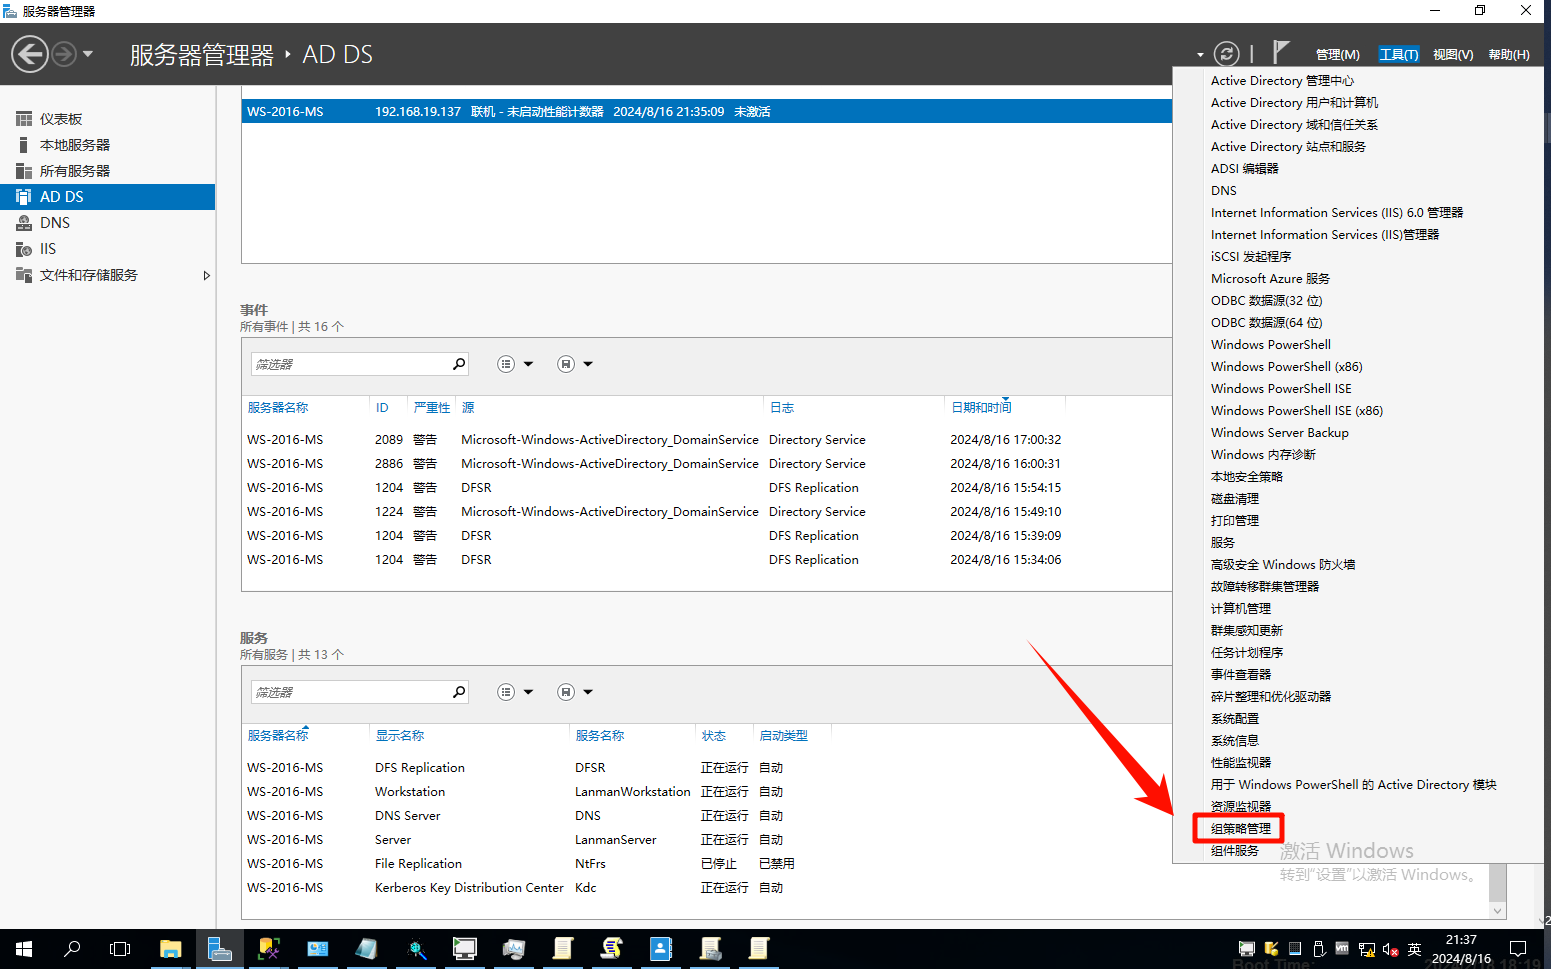Open the 帮助(H) menu
Viewport: 1551px width, 969px height.
[x=1509, y=55]
